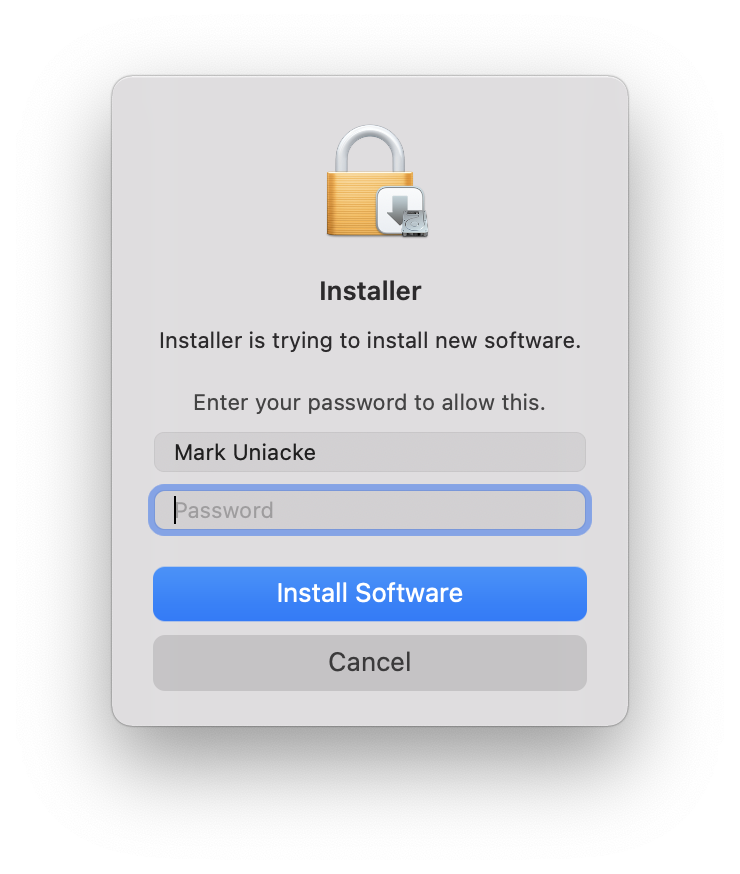Click the 'Installer is trying to install' message
Screen dimensions: 740x874
370,341
